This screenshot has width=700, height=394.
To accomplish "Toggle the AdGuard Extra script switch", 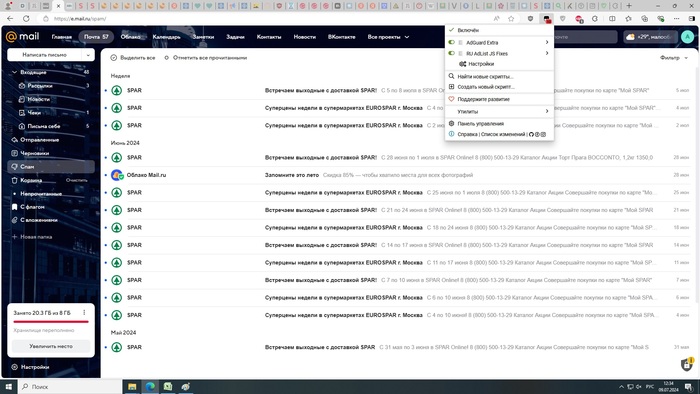I will pyautogui.click(x=451, y=42).
